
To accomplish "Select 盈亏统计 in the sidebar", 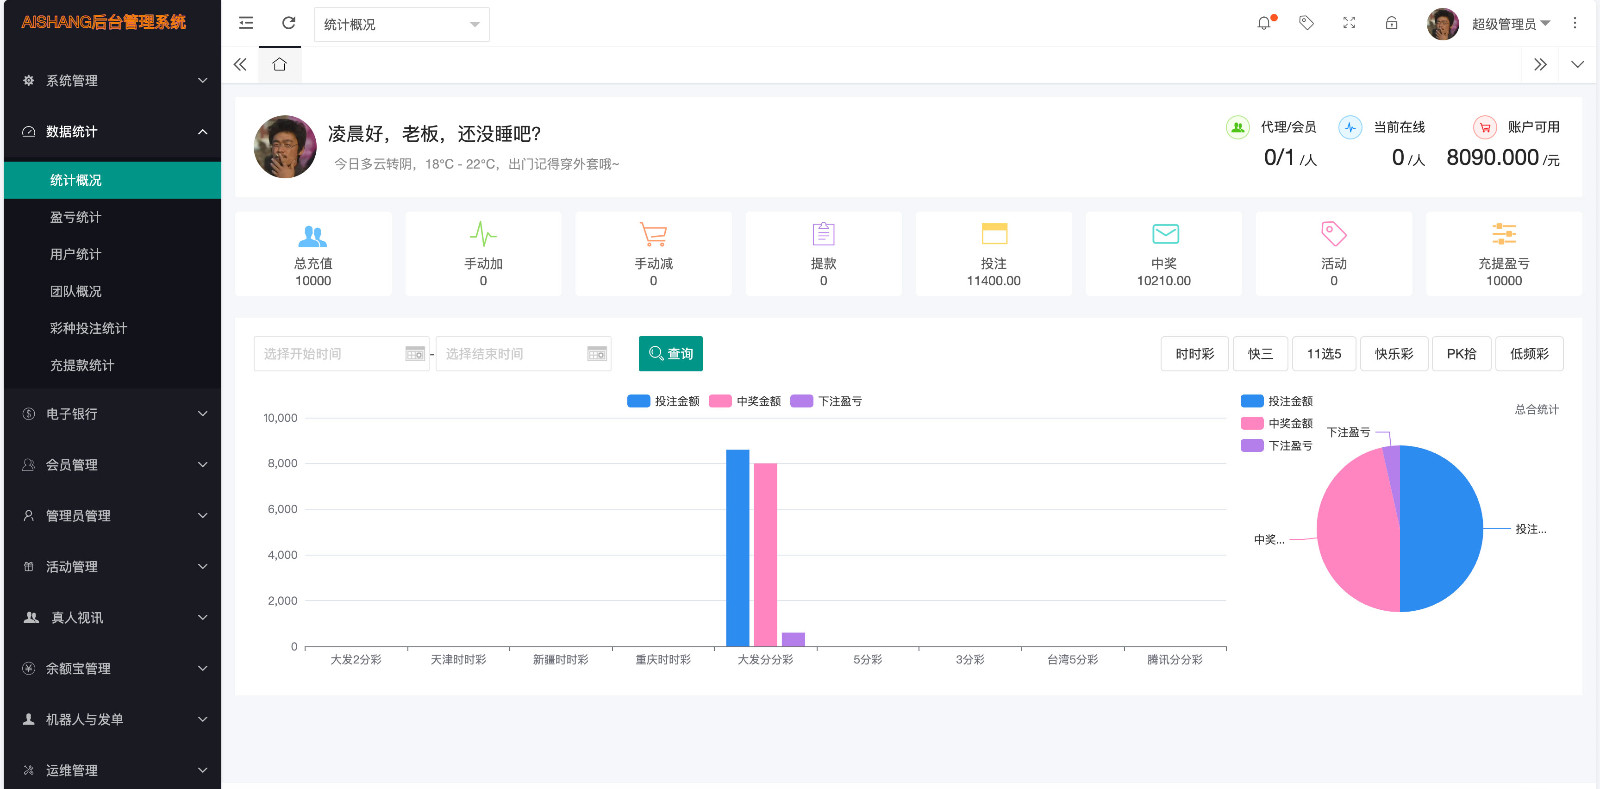I will [76, 217].
